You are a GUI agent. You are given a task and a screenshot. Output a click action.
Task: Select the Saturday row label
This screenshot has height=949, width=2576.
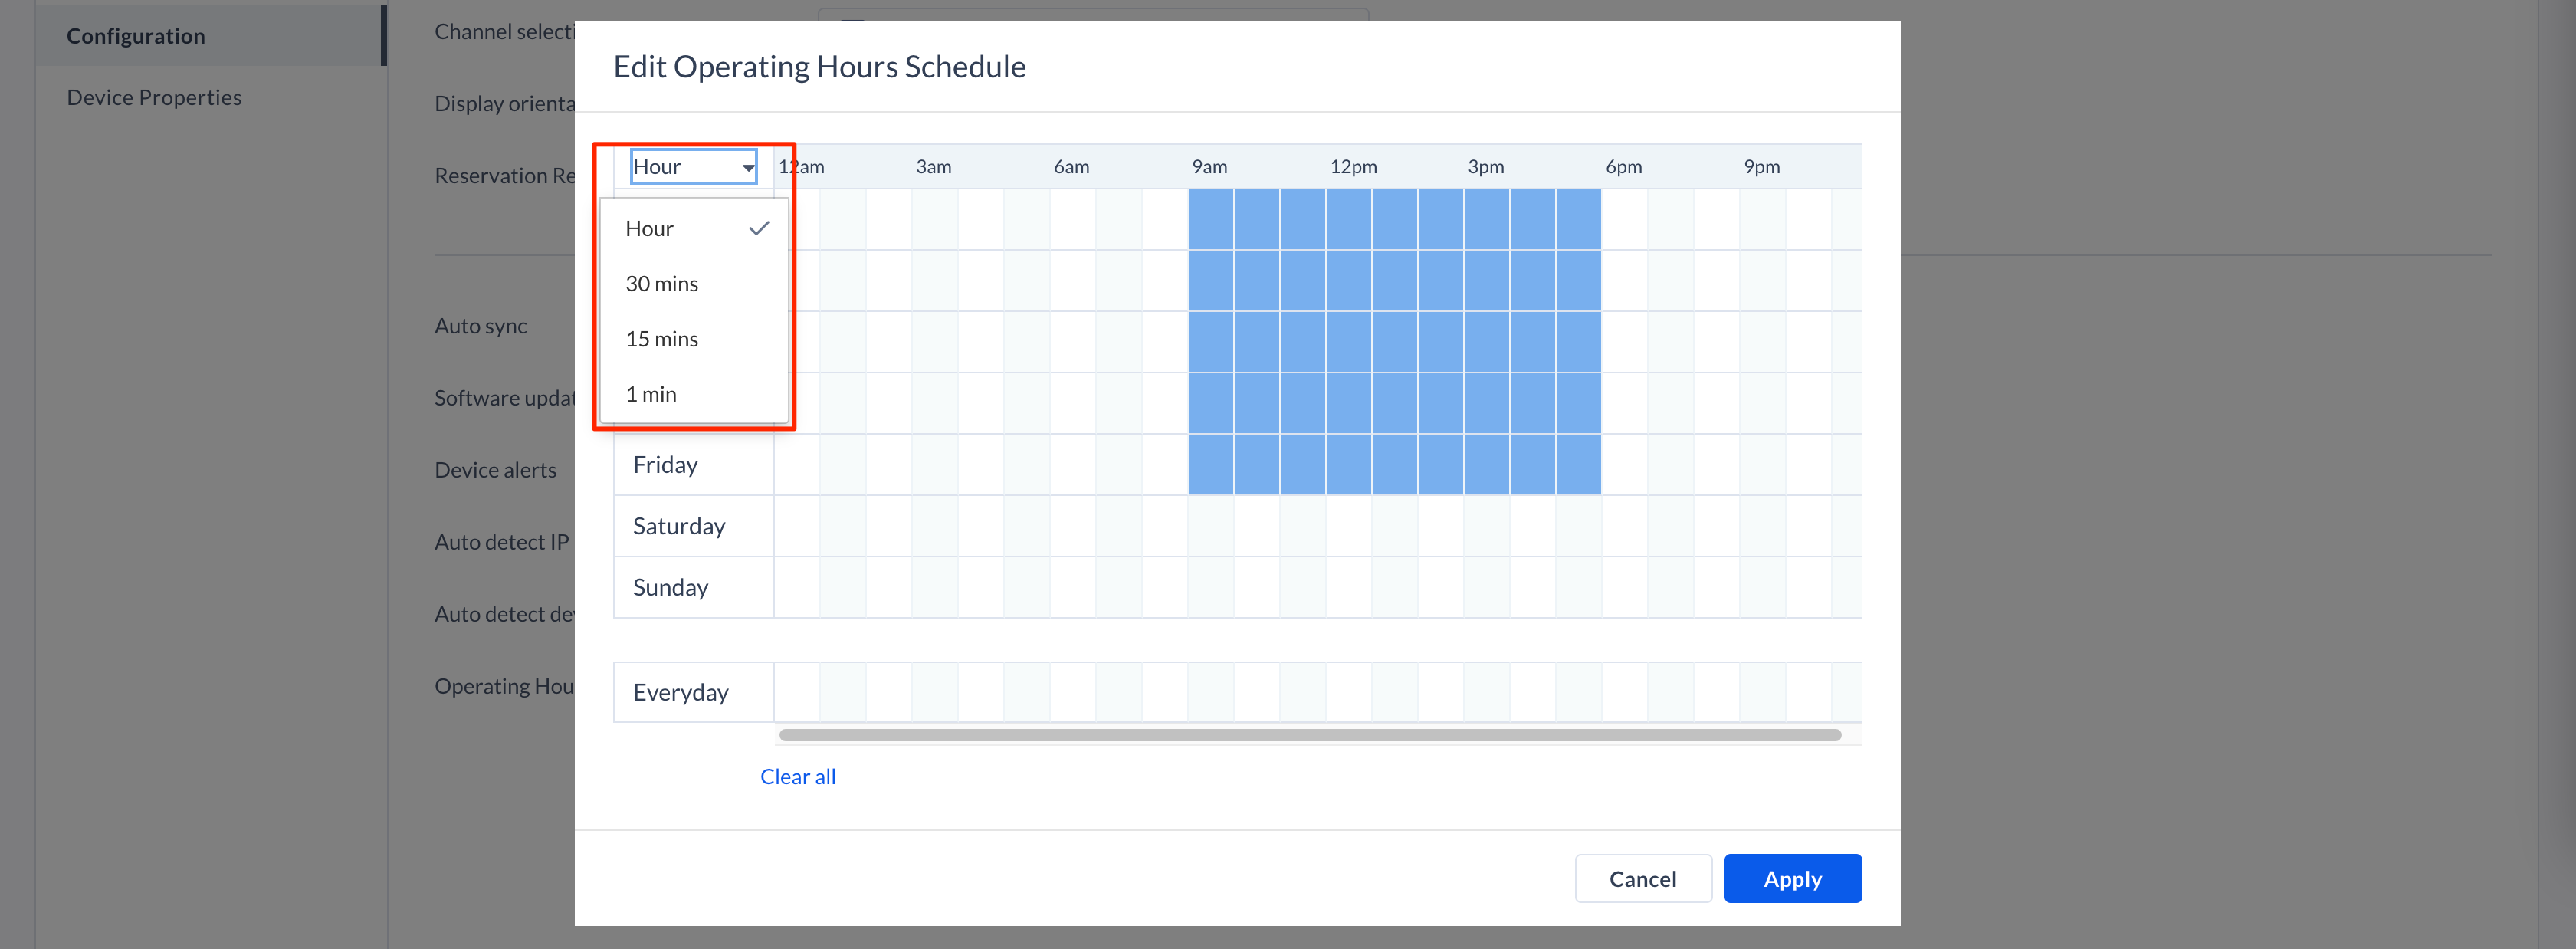[679, 526]
